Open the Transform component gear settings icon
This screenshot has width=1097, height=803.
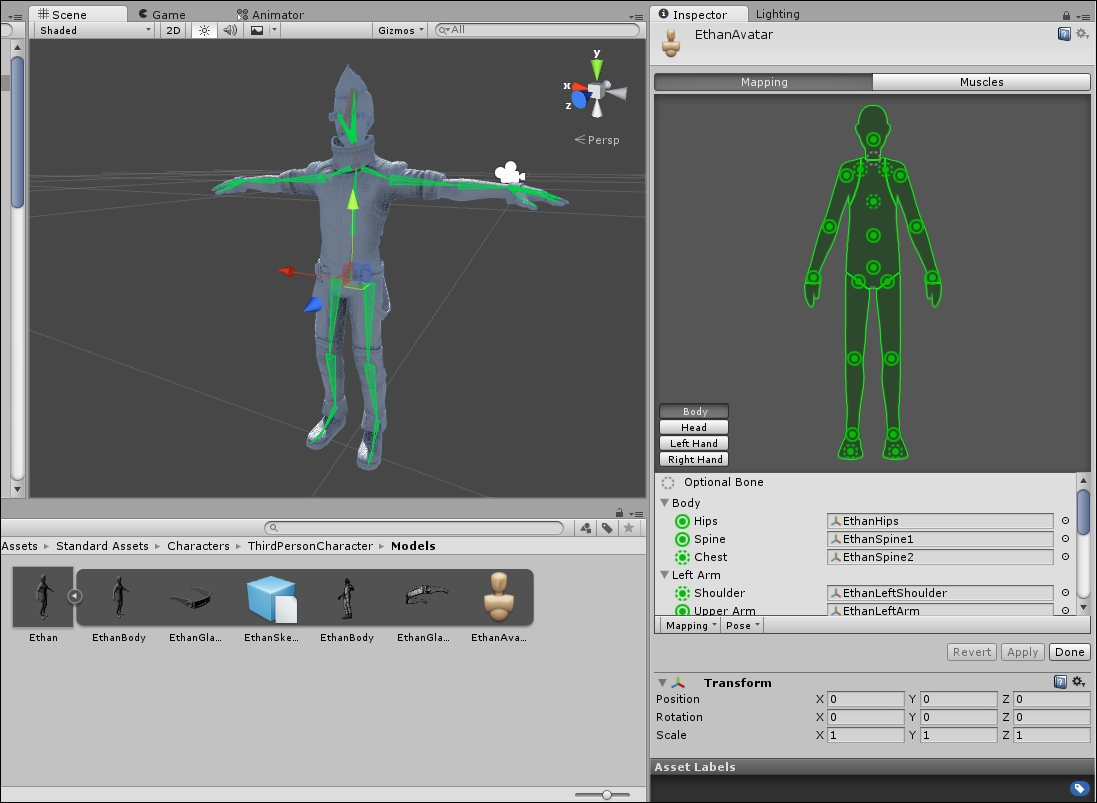pos(1078,682)
